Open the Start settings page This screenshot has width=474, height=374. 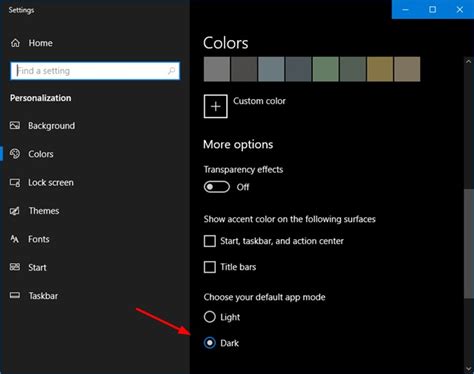pyautogui.click(x=37, y=267)
